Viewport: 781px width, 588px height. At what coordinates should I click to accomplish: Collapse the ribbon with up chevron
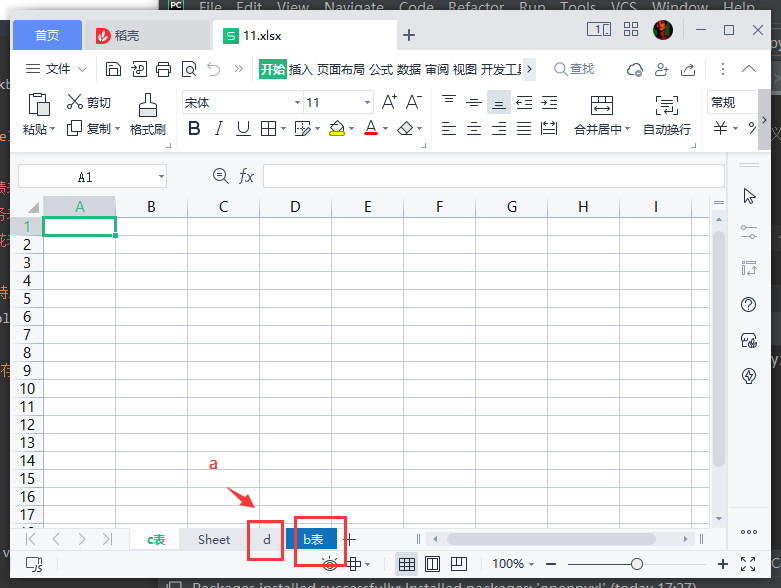(x=749, y=69)
